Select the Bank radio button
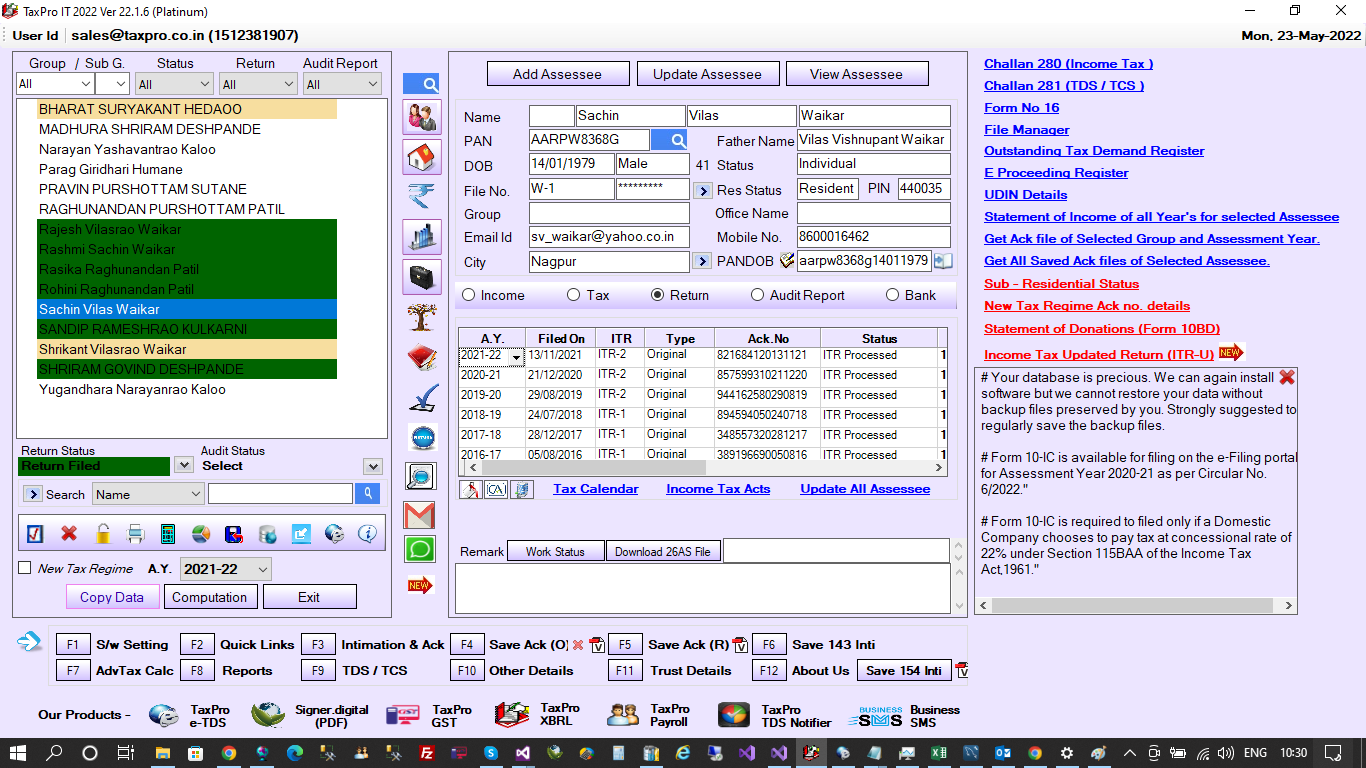This screenshot has height=768, width=1366. click(x=892, y=295)
